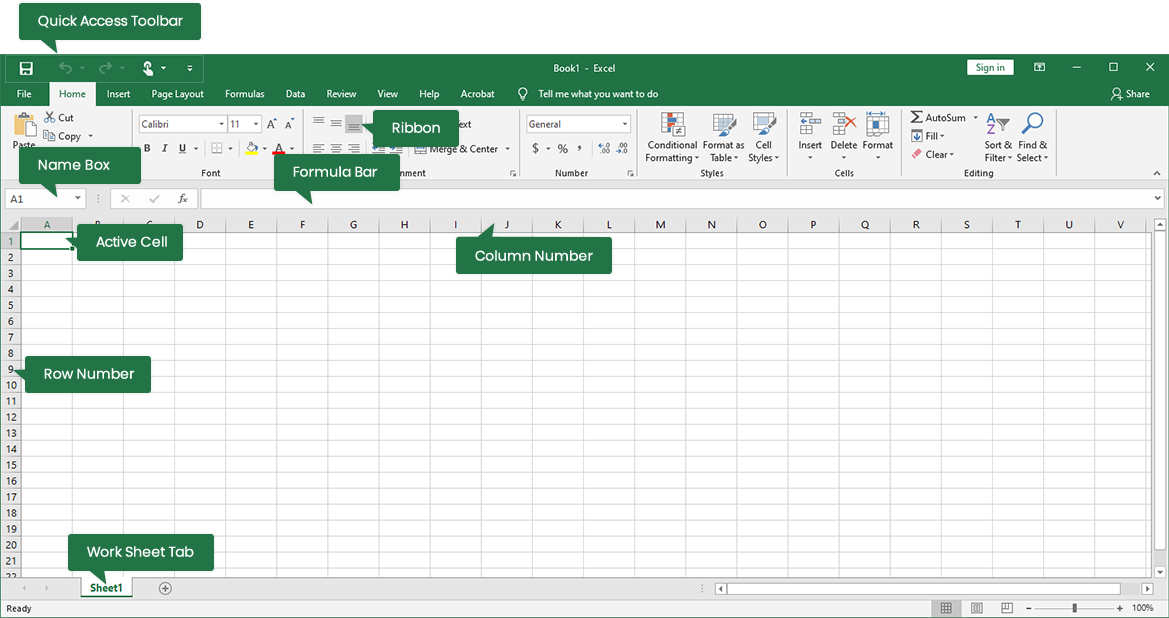Click the Sign in button

click(990, 67)
